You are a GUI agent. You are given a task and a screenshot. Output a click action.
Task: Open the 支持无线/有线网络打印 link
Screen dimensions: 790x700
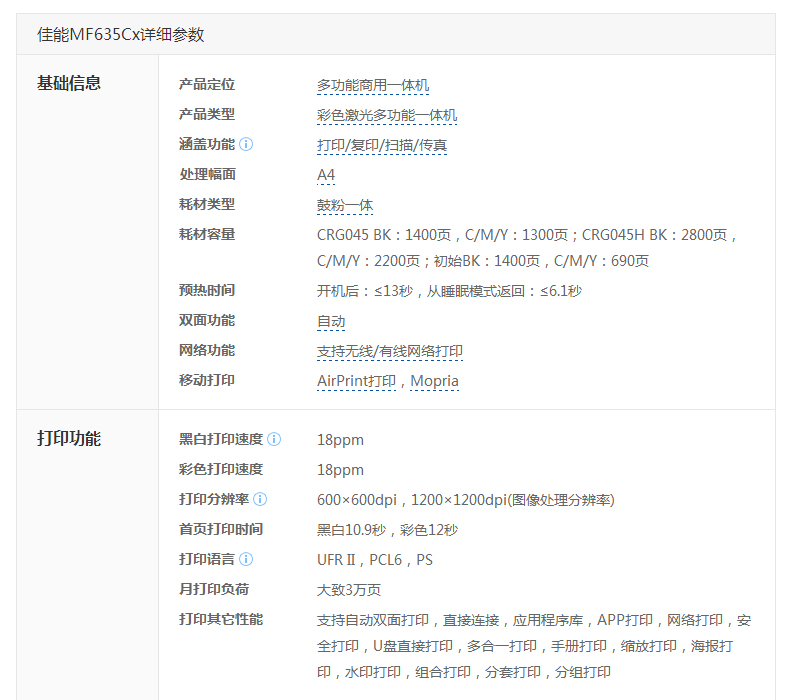click(x=390, y=352)
